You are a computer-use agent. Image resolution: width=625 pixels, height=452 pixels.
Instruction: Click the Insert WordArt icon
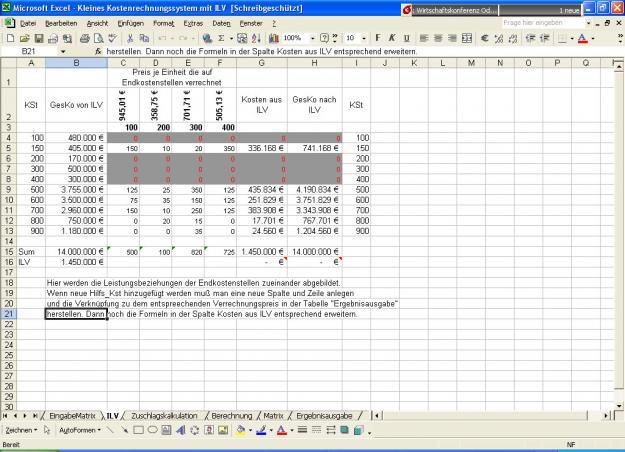point(181,429)
